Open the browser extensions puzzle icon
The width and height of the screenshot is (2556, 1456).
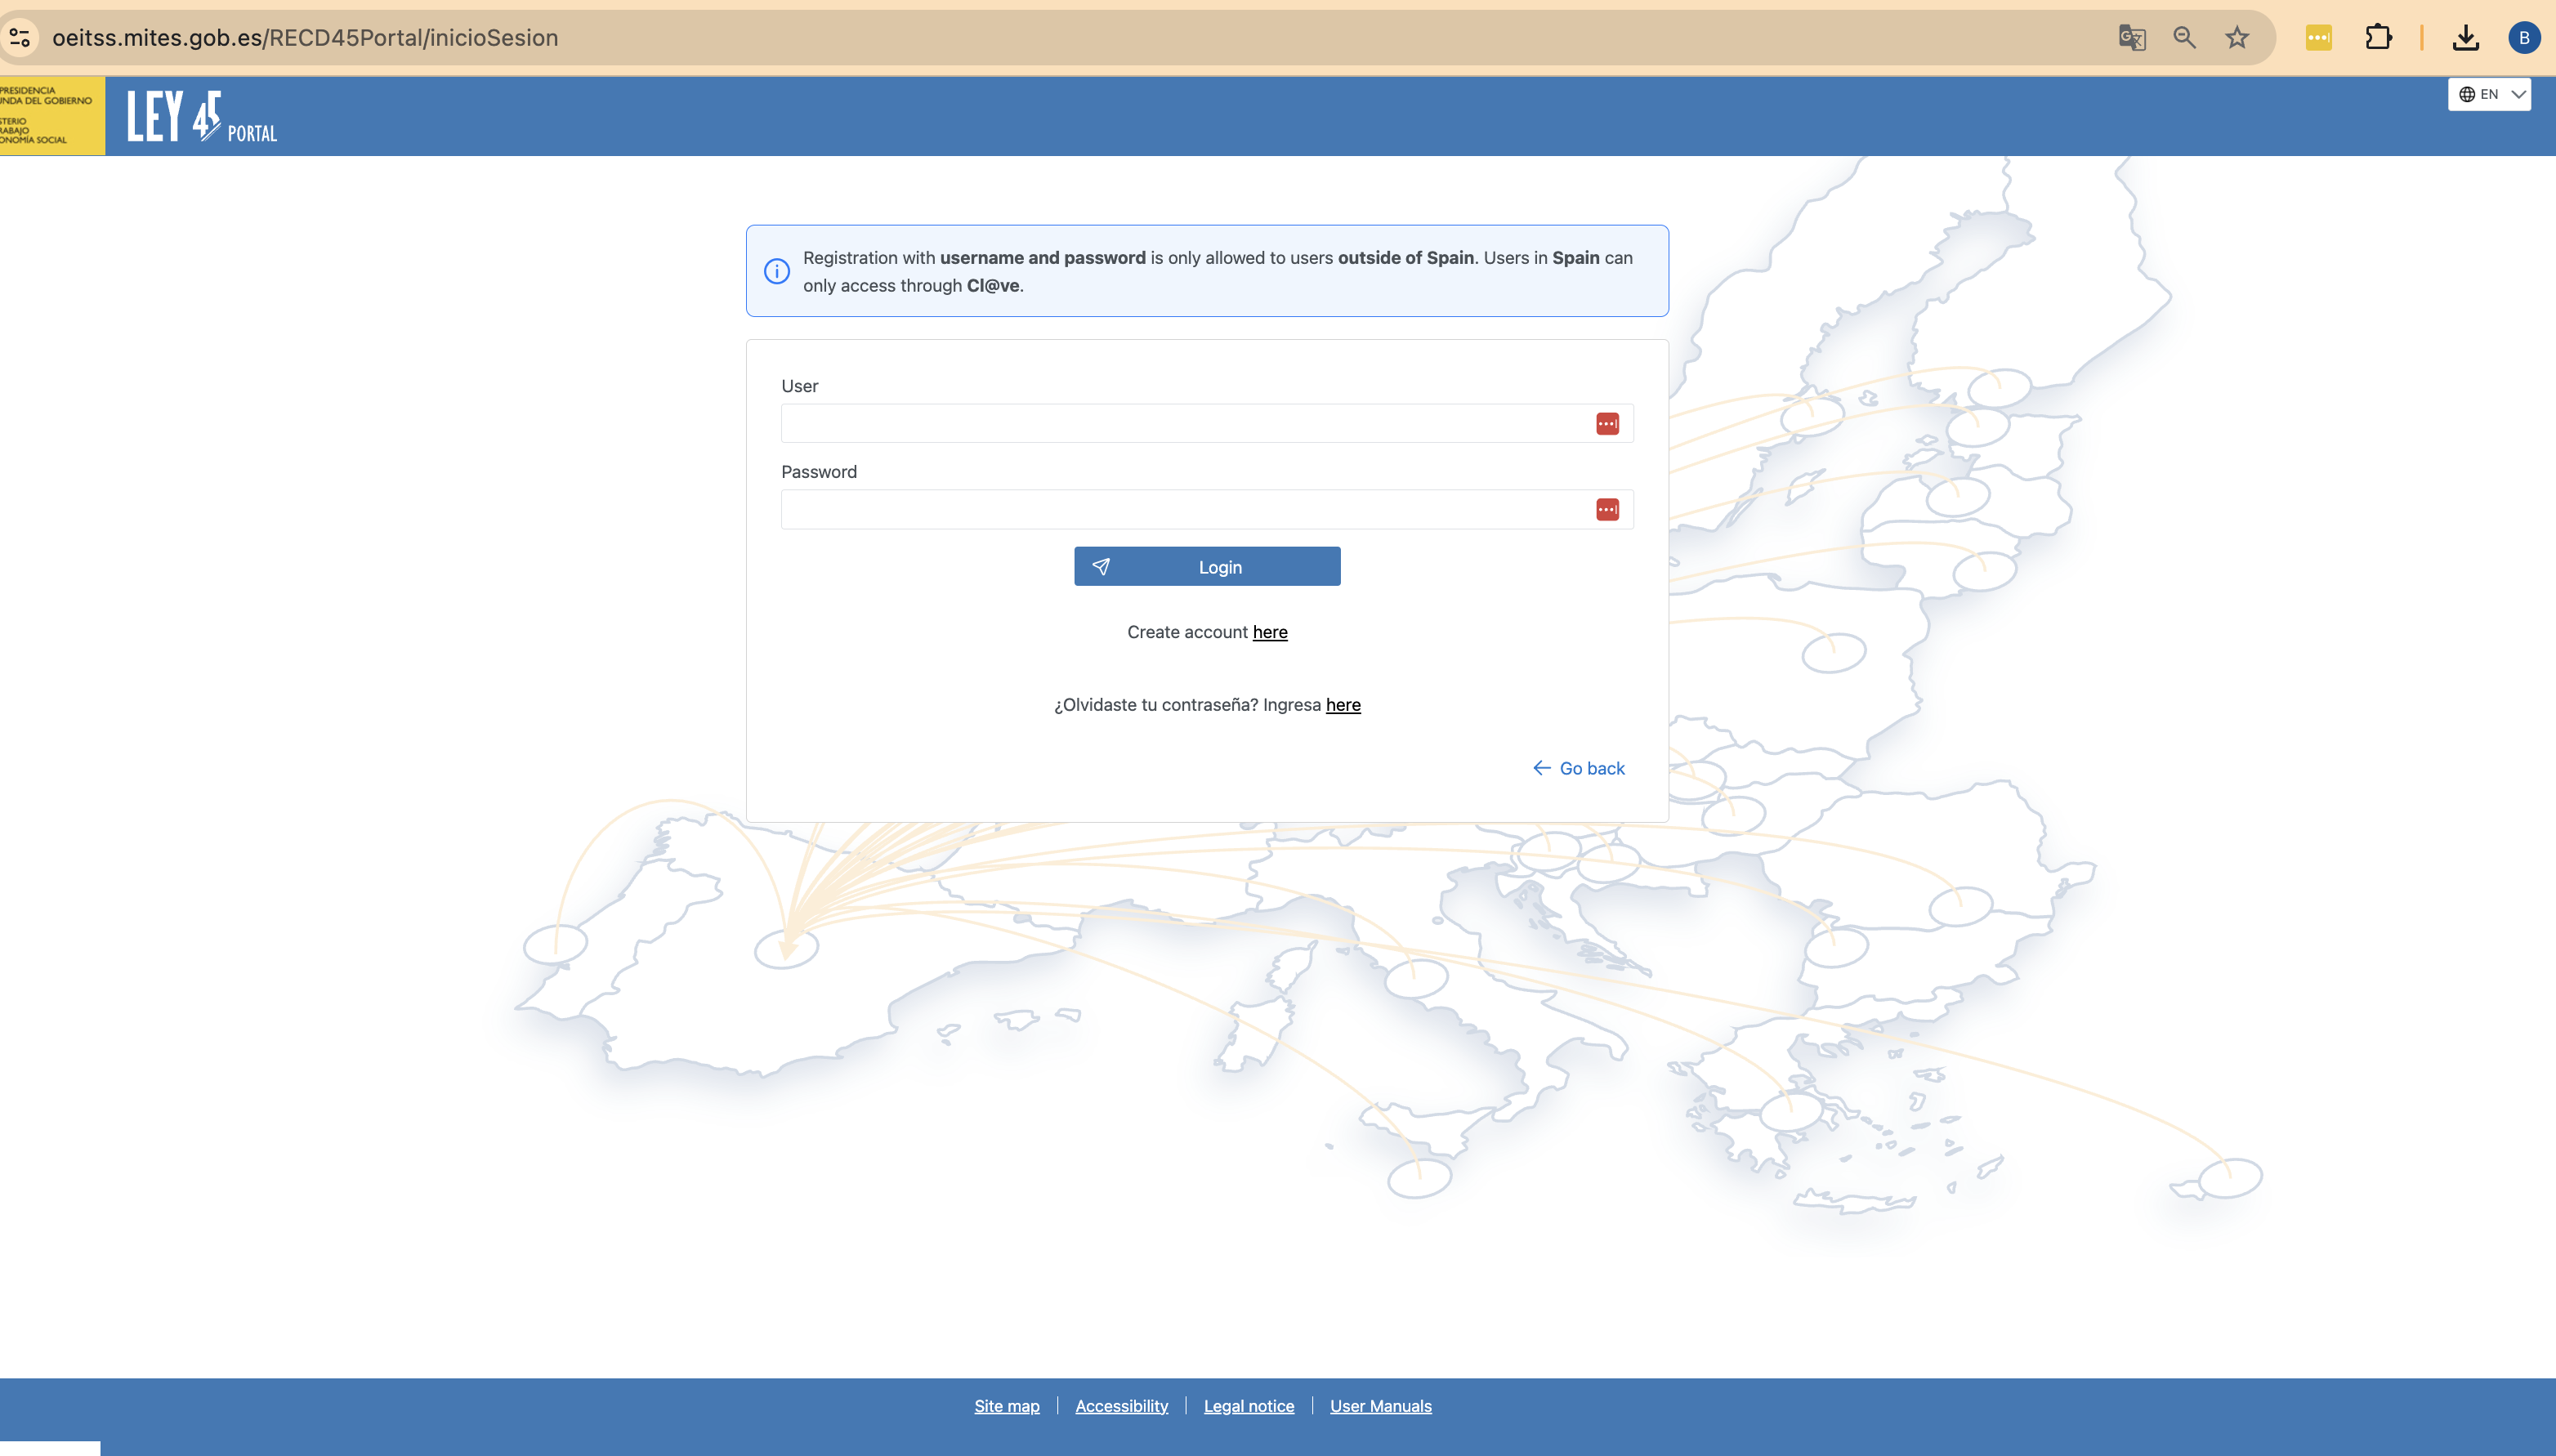[x=2378, y=38]
